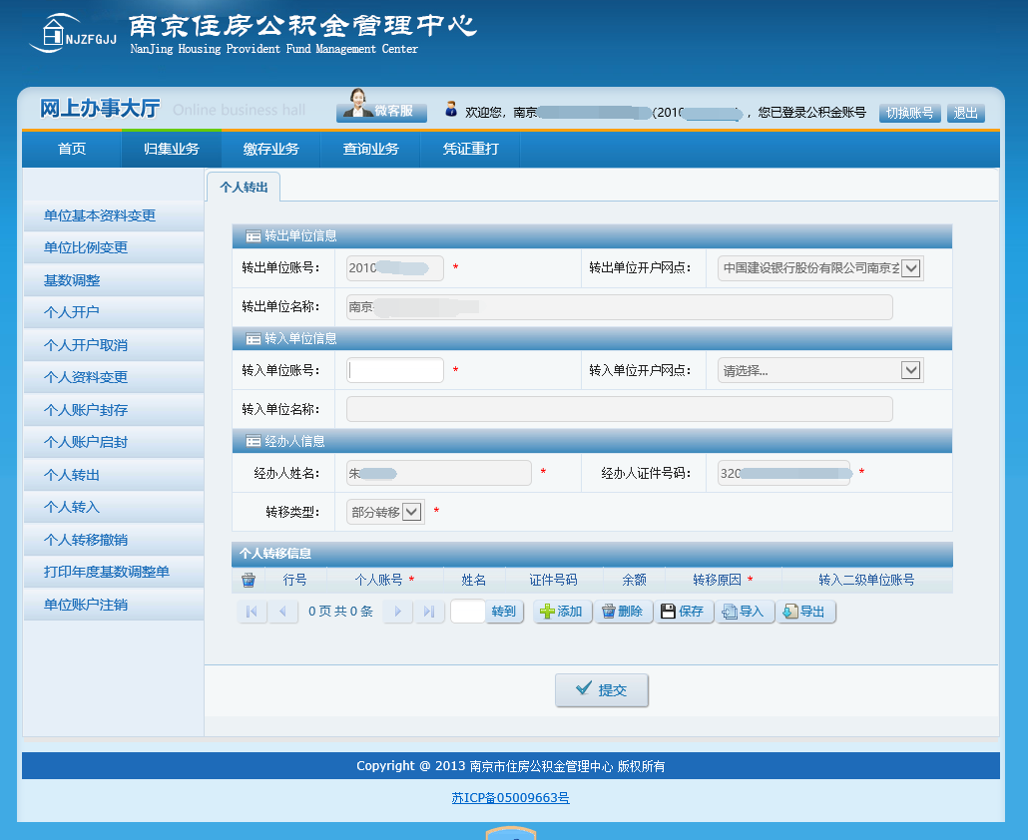Image resolution: width=1028 pixels, height=840 pixels.
Task: Expand the 转出单位开户网点 dropdown
Action: (910, 268)
